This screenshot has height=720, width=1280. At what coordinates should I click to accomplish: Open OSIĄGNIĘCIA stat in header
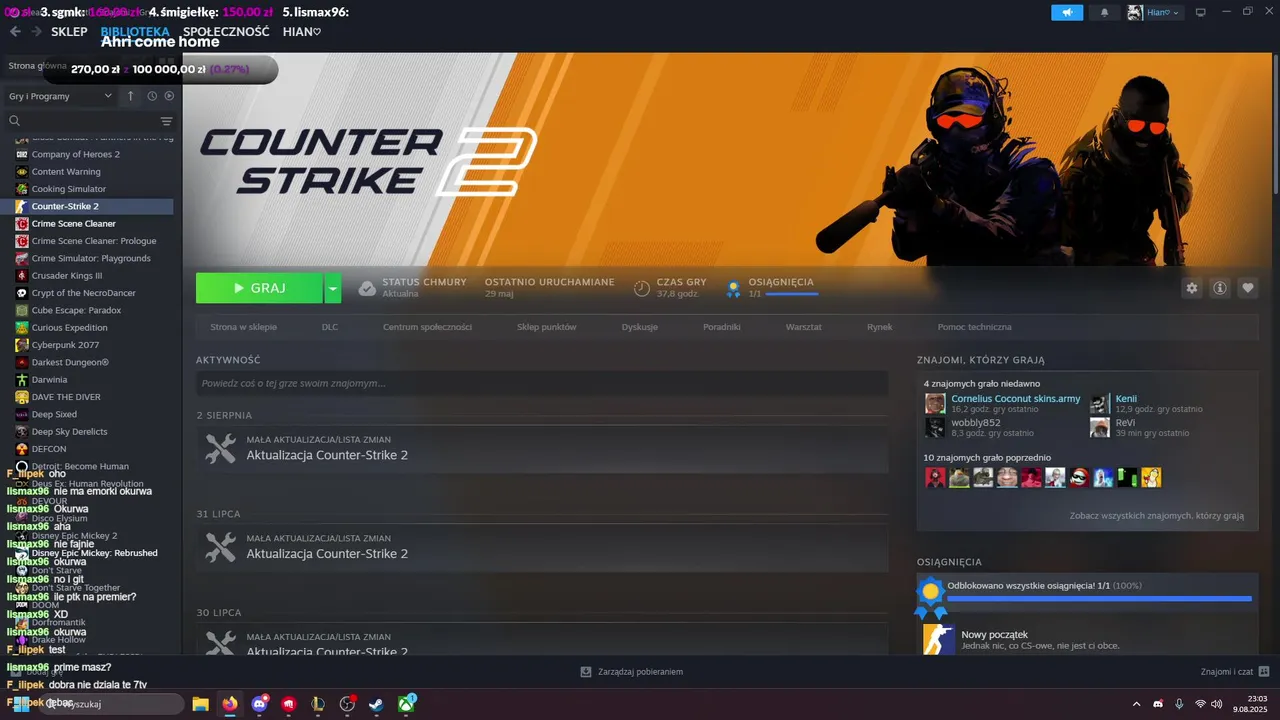771,288
